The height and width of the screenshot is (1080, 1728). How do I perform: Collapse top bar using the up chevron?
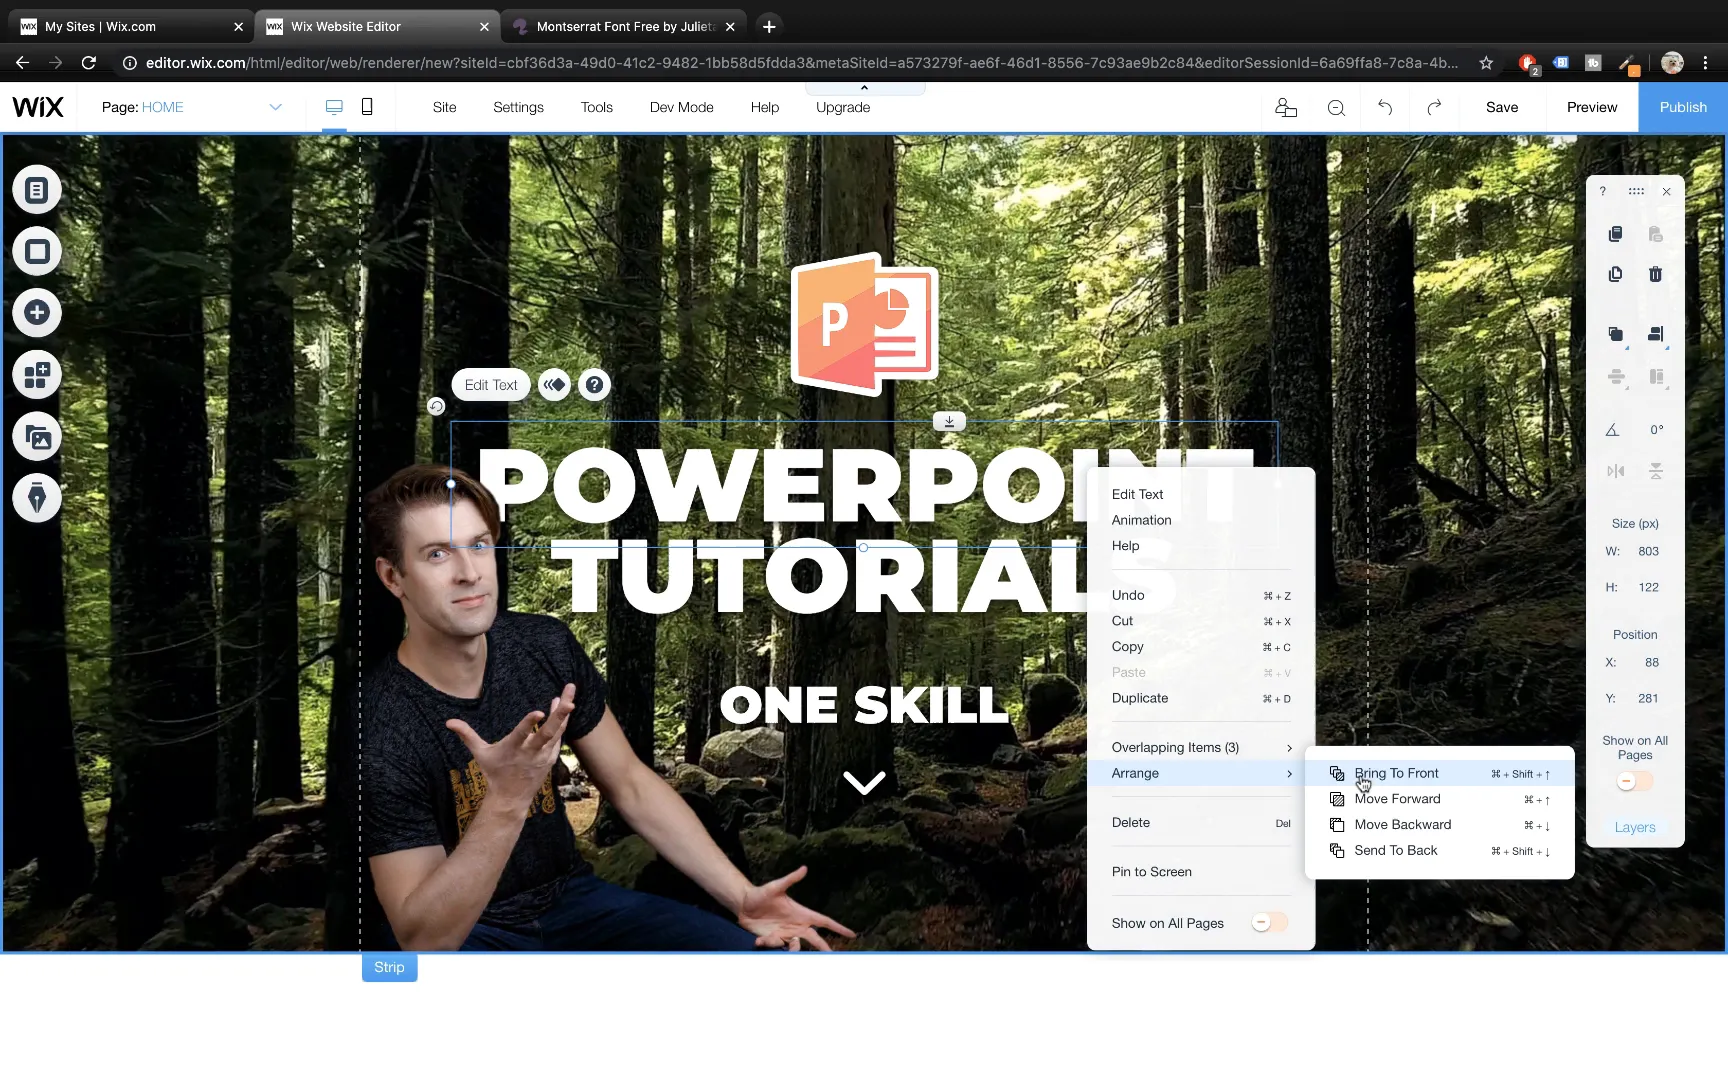click(x=865, y=88)
